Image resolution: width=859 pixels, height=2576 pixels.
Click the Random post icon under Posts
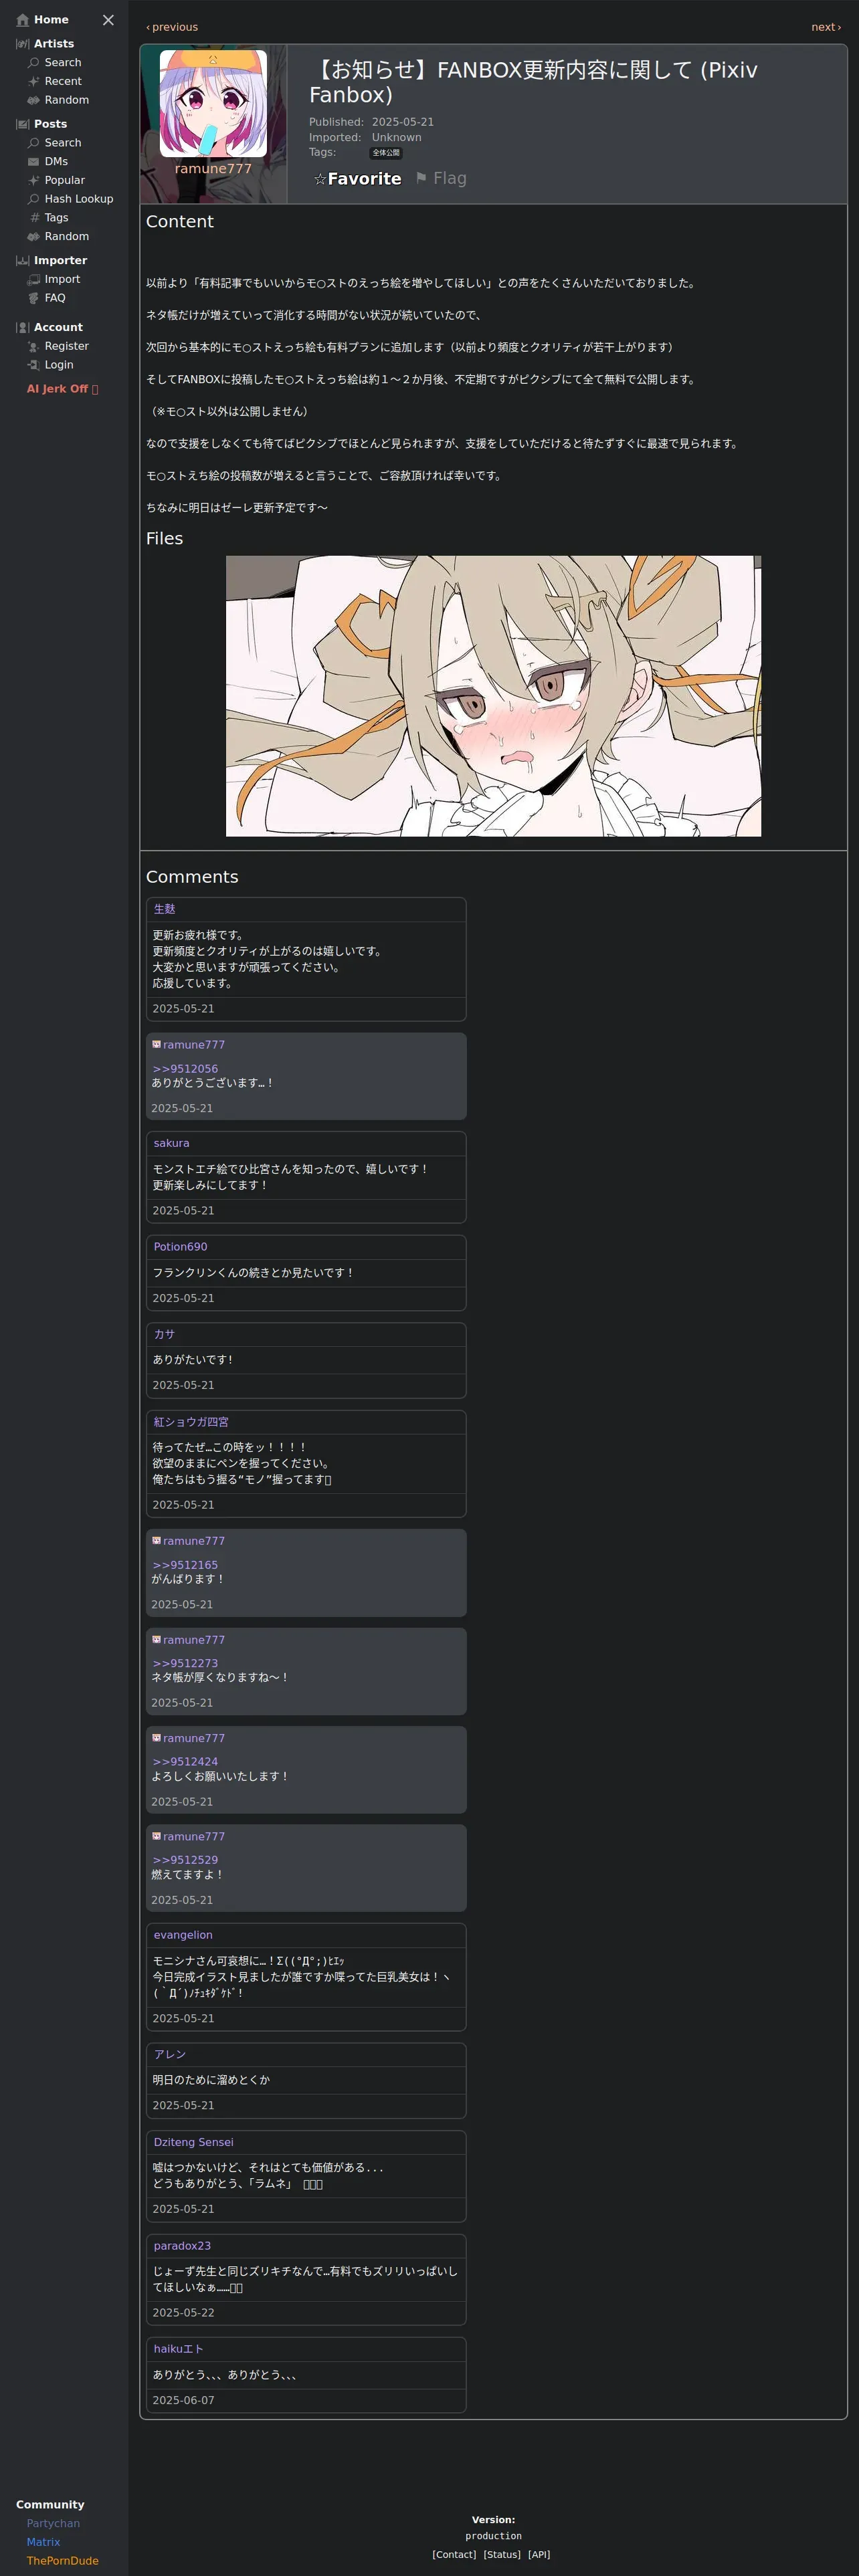(x=34, y=237)
